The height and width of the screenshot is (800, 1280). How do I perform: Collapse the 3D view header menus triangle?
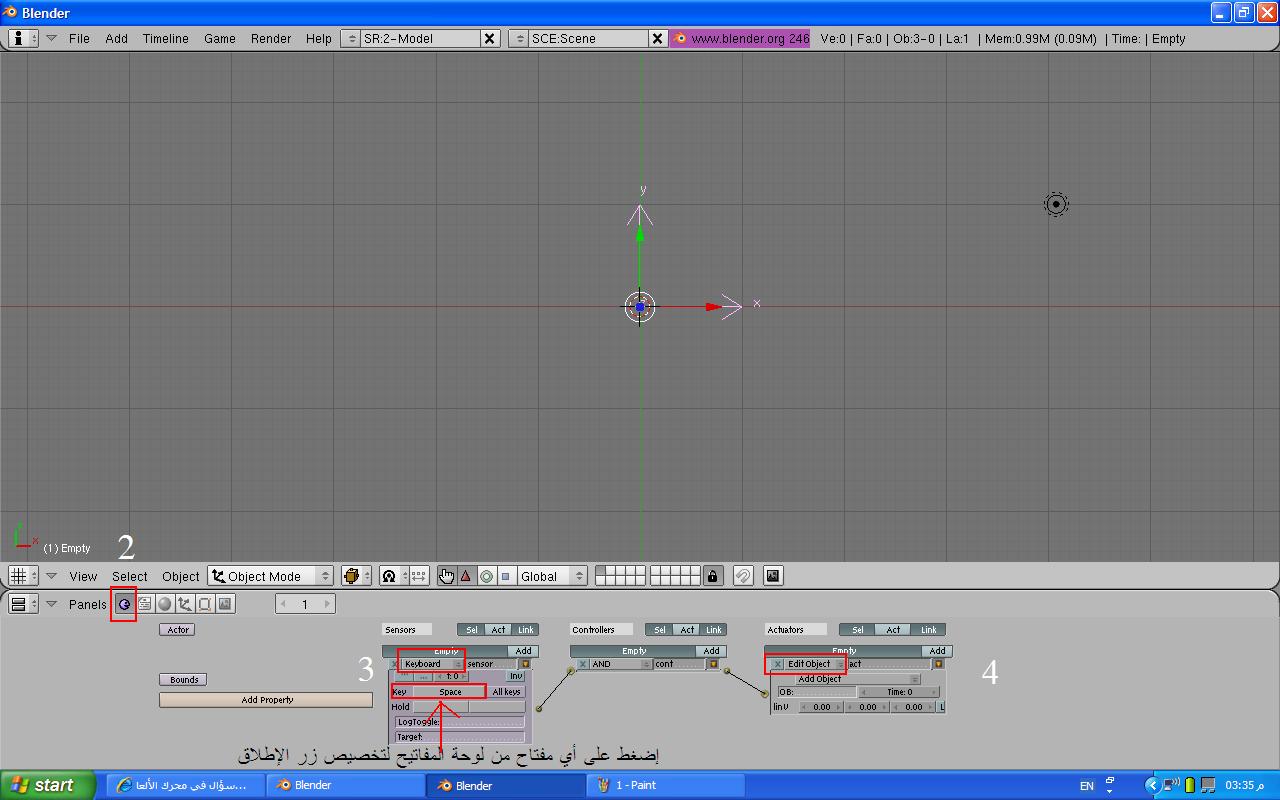tap(51, 576)
